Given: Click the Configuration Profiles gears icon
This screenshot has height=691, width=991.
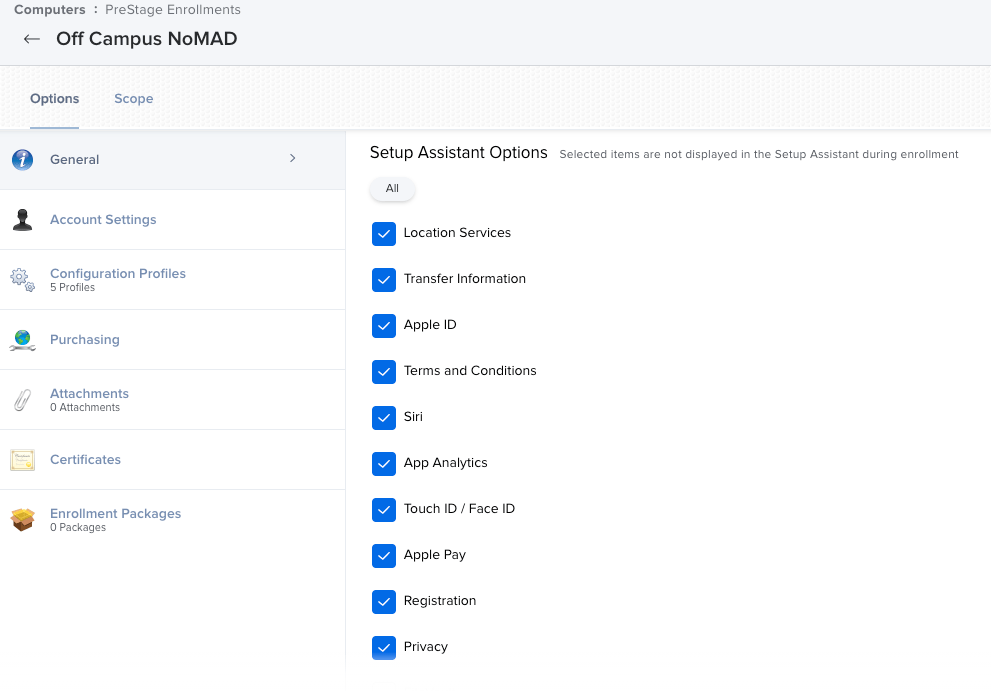Looking at the screenshot, I should click(22, 280).
